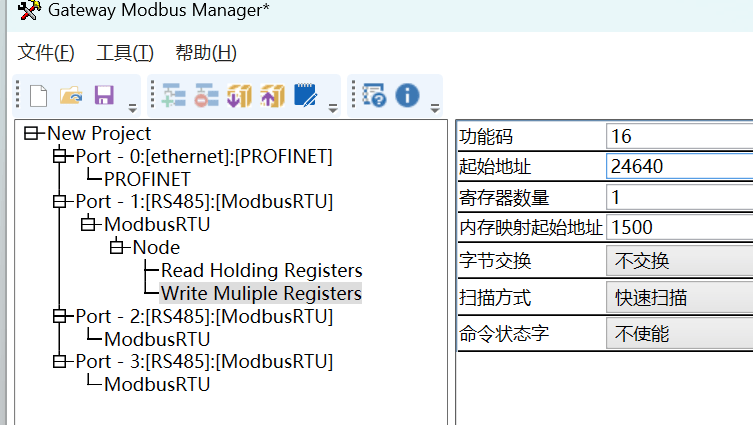Collapse ModbusRTU under Port - 1
Image resolution: width=753 pixels, height=425 pixels.
88,224
